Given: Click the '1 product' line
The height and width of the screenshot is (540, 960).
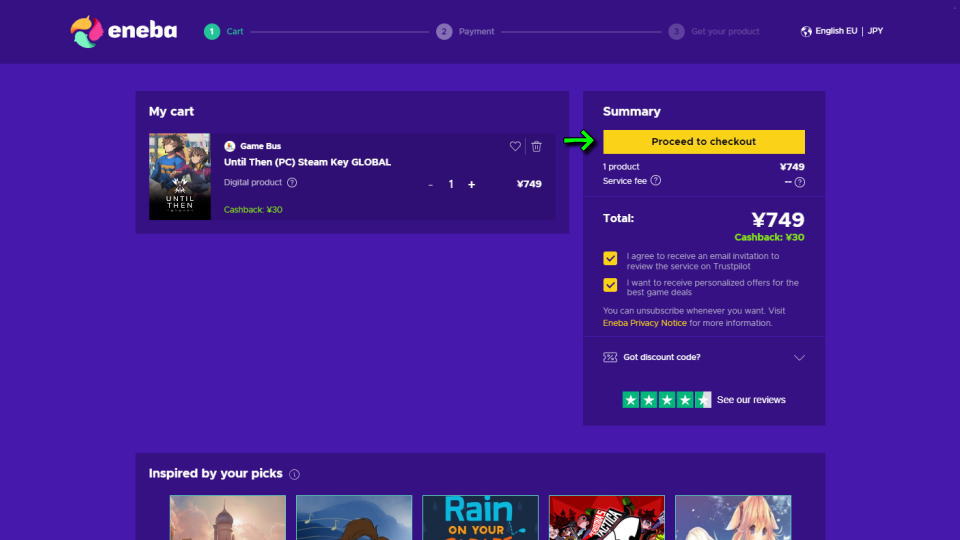Looking at the screenshot, I should [621, 167].
